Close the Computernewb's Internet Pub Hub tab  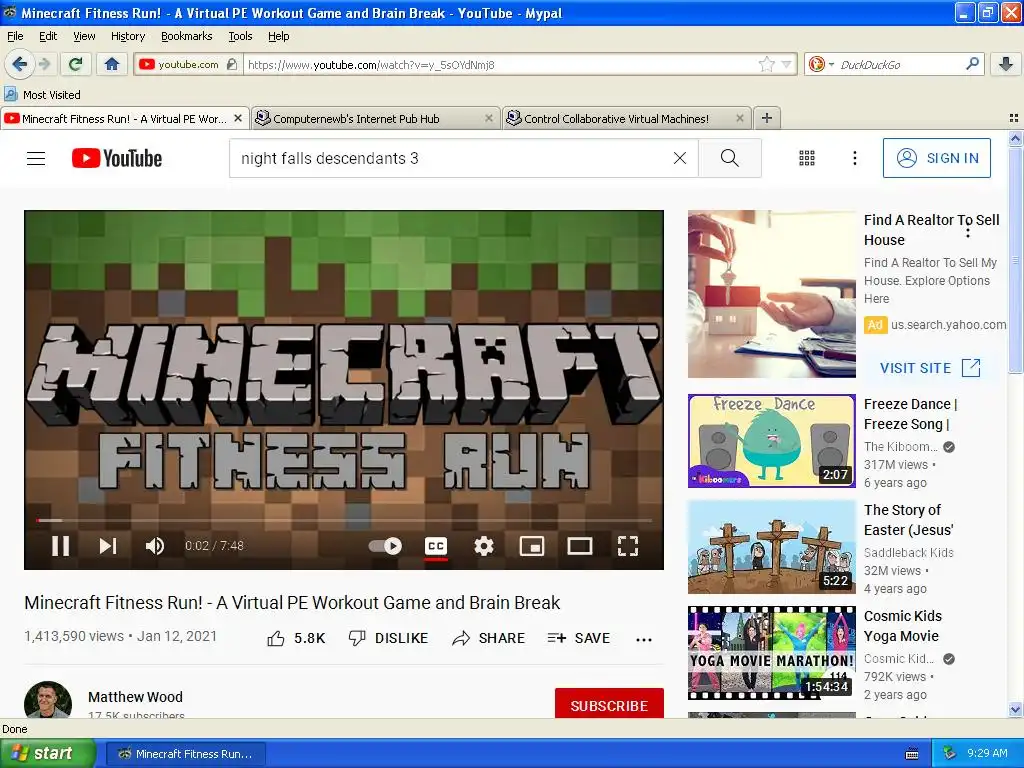point(488,118)
